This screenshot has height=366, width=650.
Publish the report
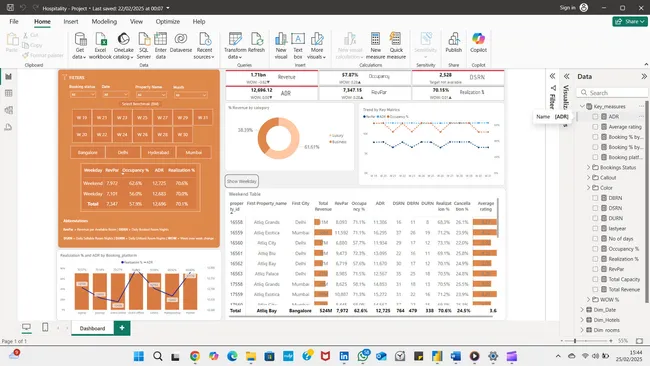click(454, 43)
